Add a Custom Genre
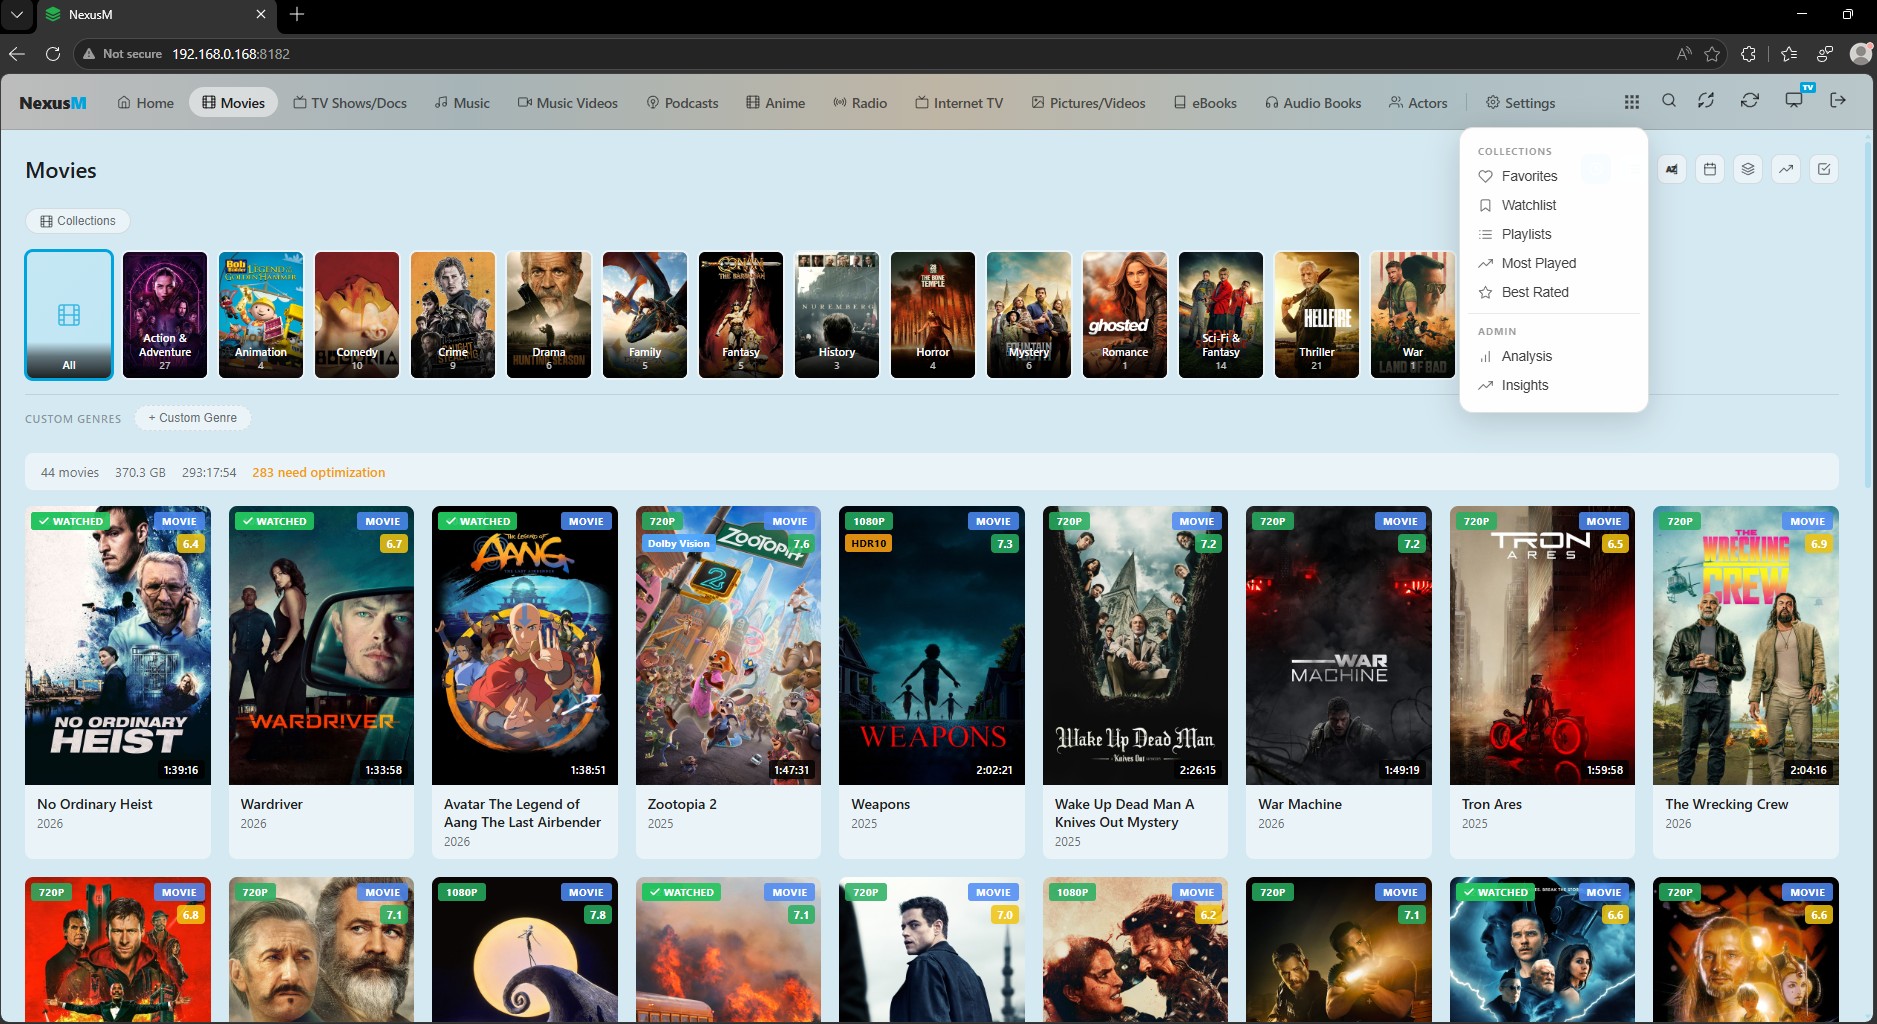Image resolution: width=1877 pixels, height=1024 pixels. tap(192, 418)
